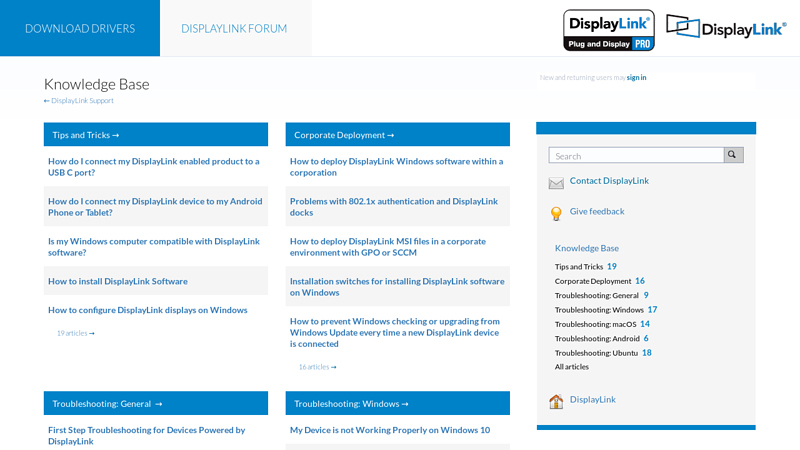Screen dimensions: 800x450
Task: Open the Download Drivers tab
Action: (x=80, y=28)
